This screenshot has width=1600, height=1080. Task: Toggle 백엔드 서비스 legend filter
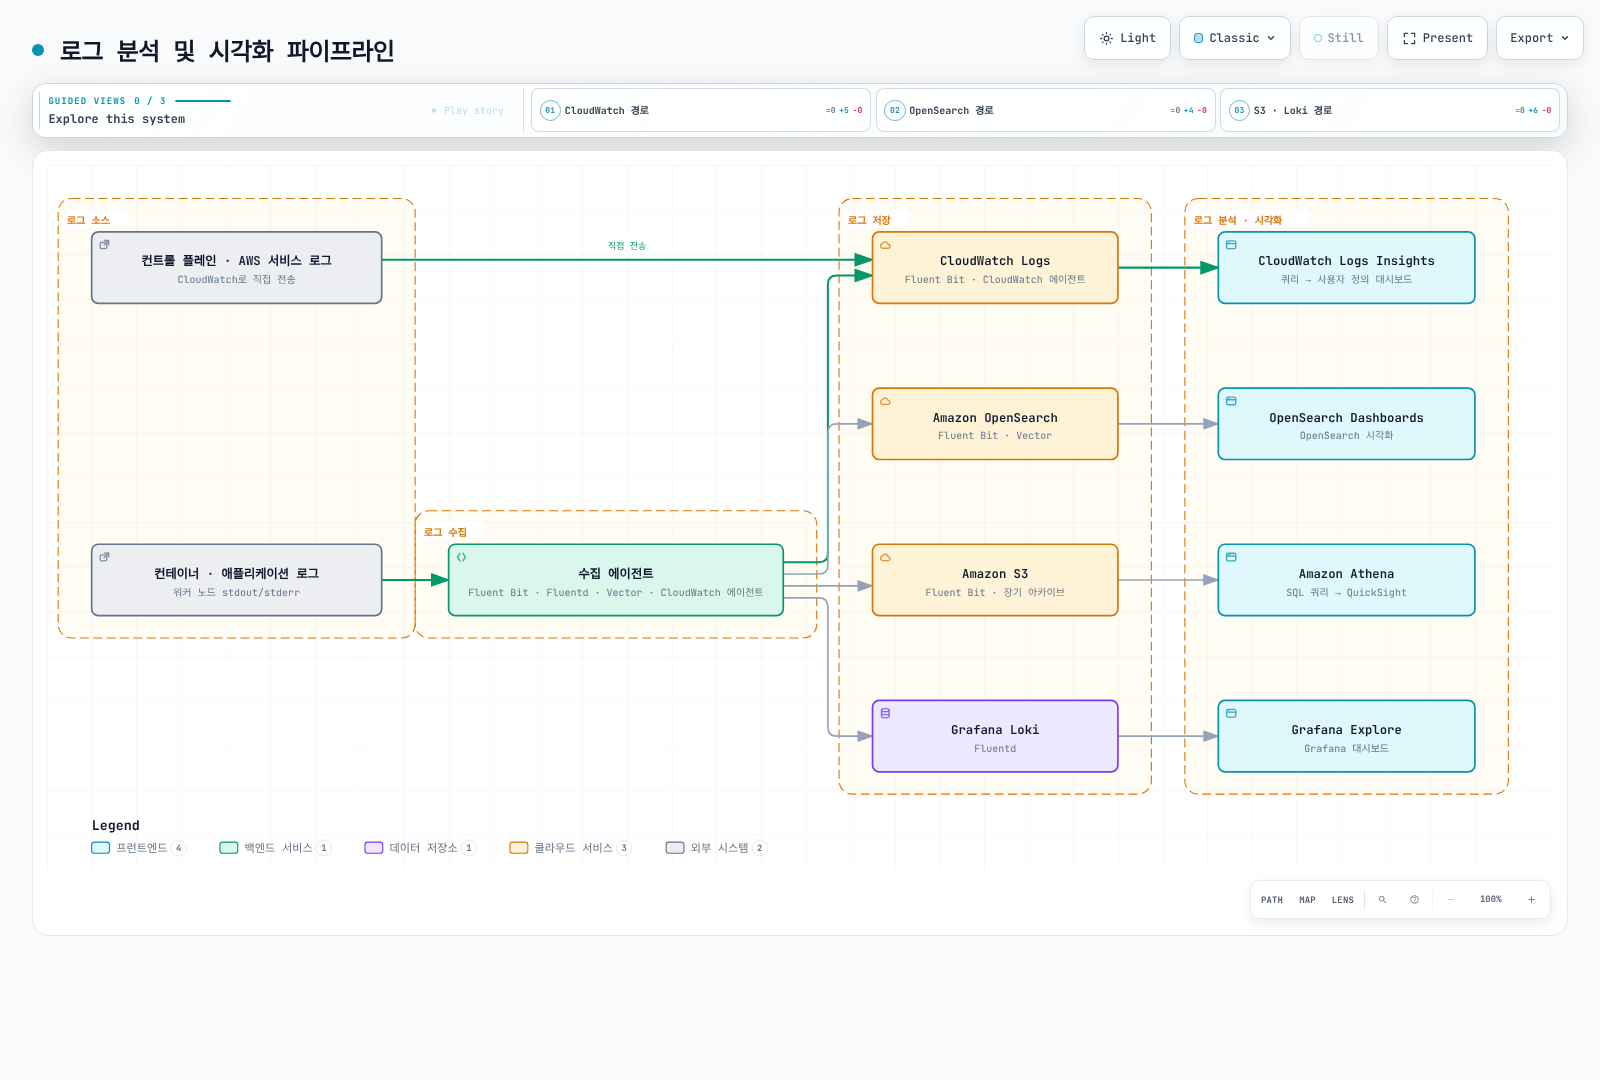pos(275,848)
